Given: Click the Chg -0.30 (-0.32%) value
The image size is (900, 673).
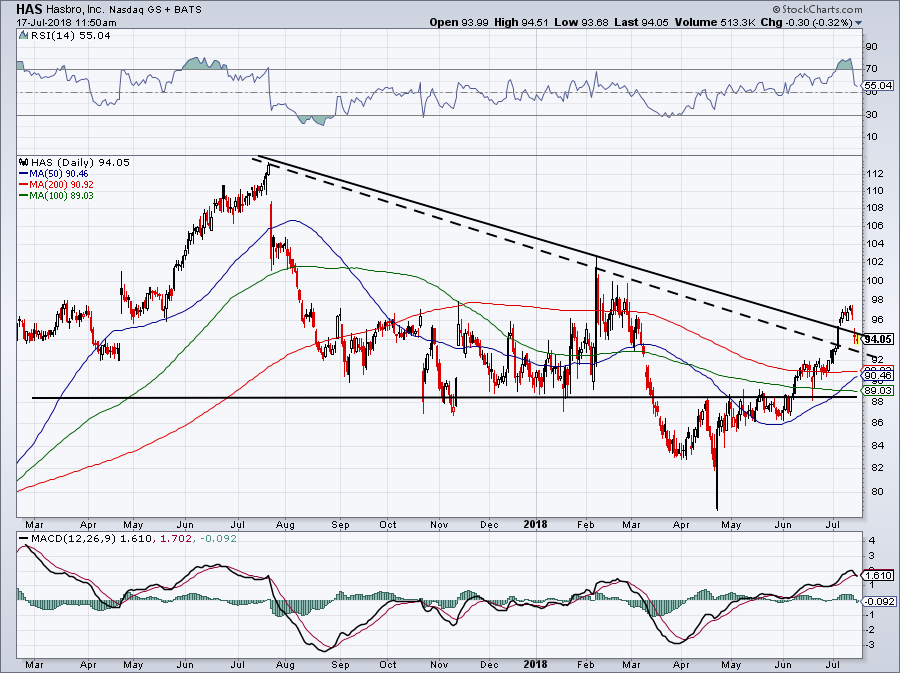Looking at the screenshot, I should pos(806,23).
